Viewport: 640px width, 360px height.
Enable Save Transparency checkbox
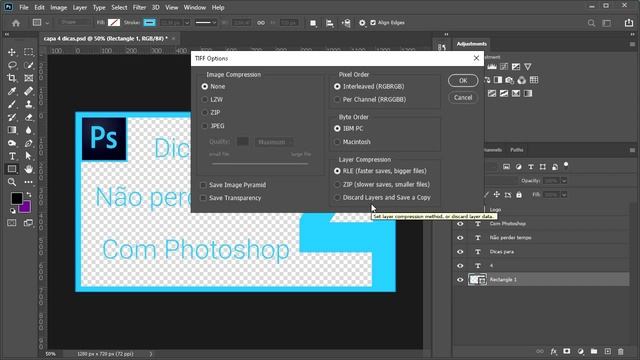pyautogui.click(x=203, y=198)
